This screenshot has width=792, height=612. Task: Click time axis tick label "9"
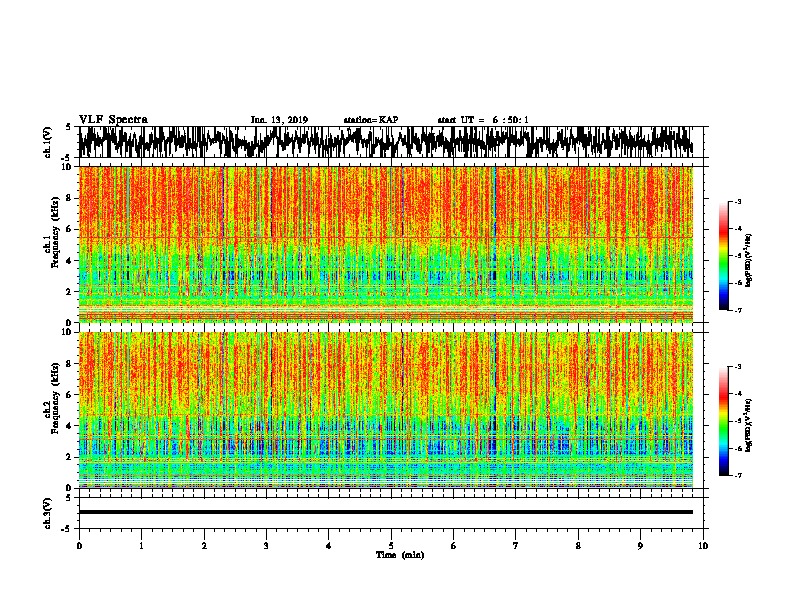point(640,546)
